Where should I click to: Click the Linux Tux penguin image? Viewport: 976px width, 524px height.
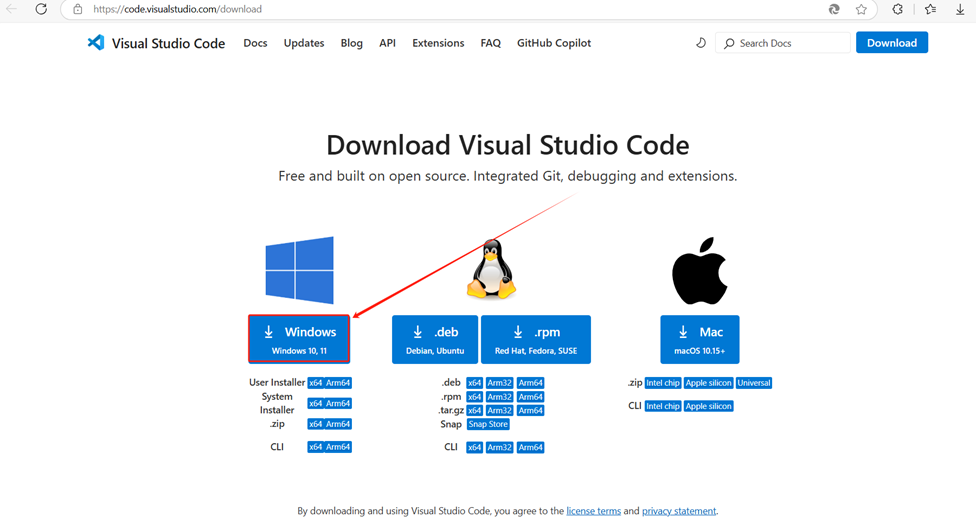click(x=491, y=270)
